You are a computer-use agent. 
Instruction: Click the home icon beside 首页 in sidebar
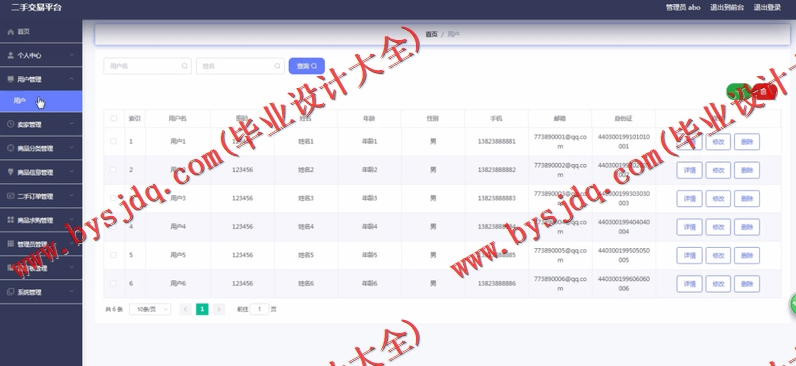tap(10, 31)
